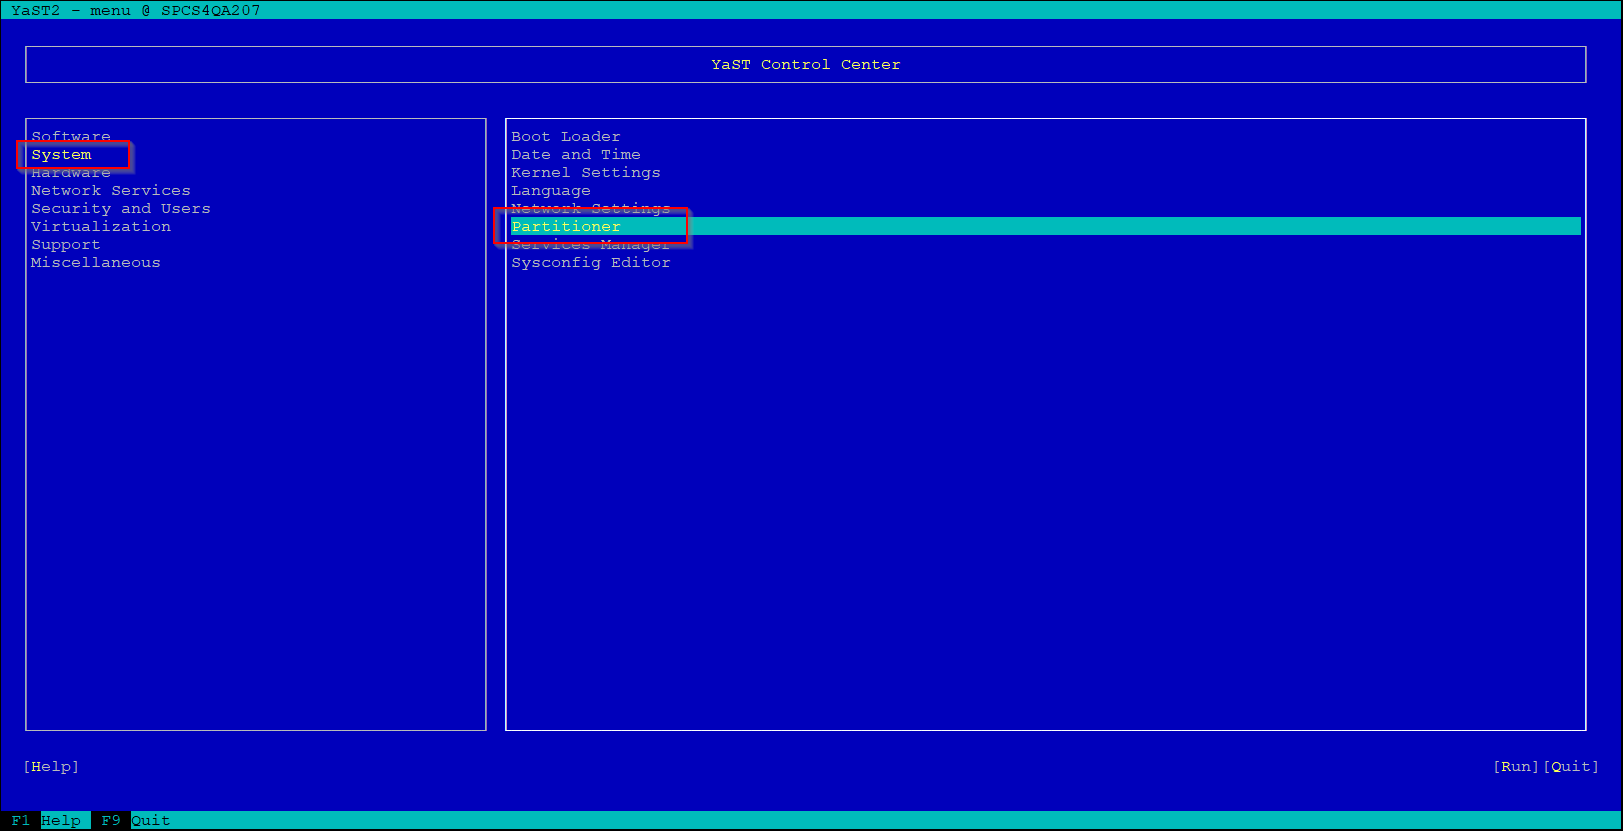This screenshot has width=1623, height=831.
Task: Open the Hardware category
Action: click(x=71, y=173)
